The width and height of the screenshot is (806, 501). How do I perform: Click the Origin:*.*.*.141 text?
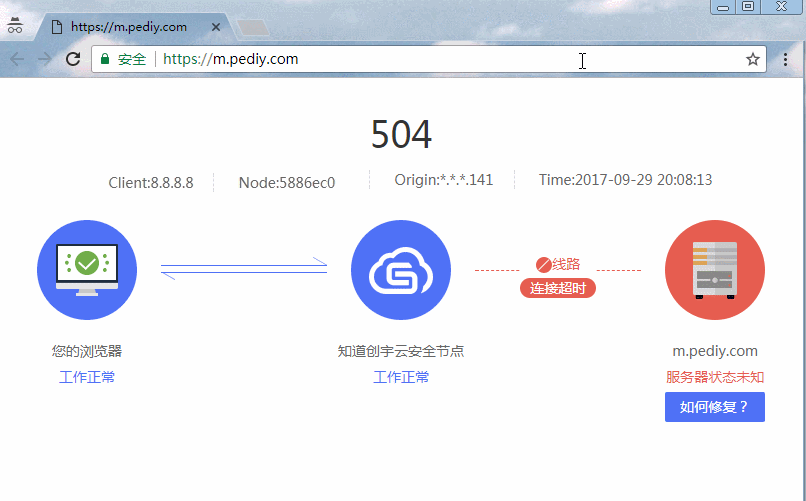pyautogui.click(x=444, y=180)
